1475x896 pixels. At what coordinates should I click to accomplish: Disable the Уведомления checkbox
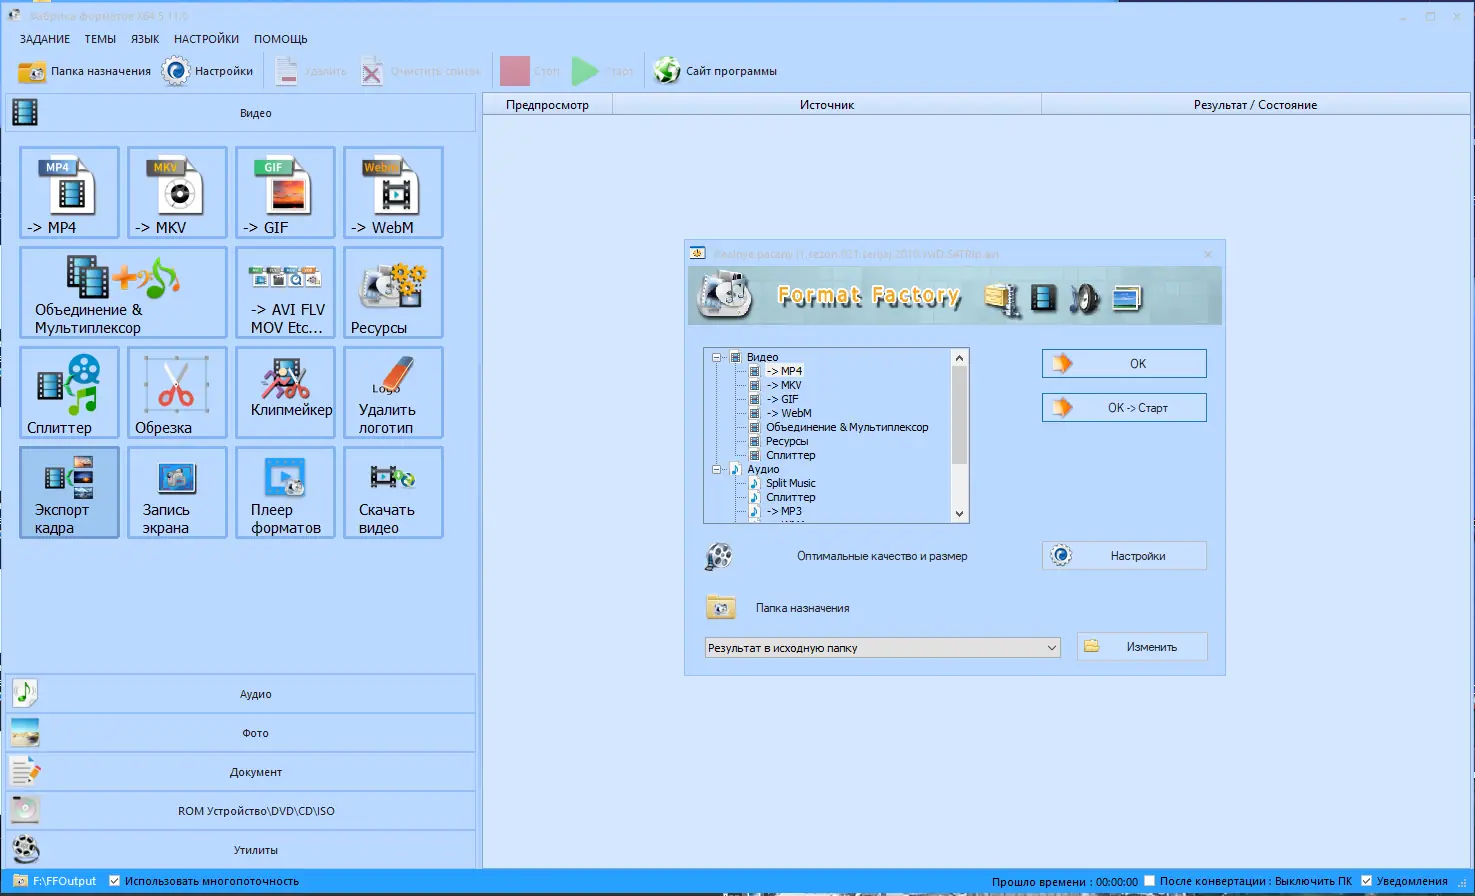coord(1366,881)
